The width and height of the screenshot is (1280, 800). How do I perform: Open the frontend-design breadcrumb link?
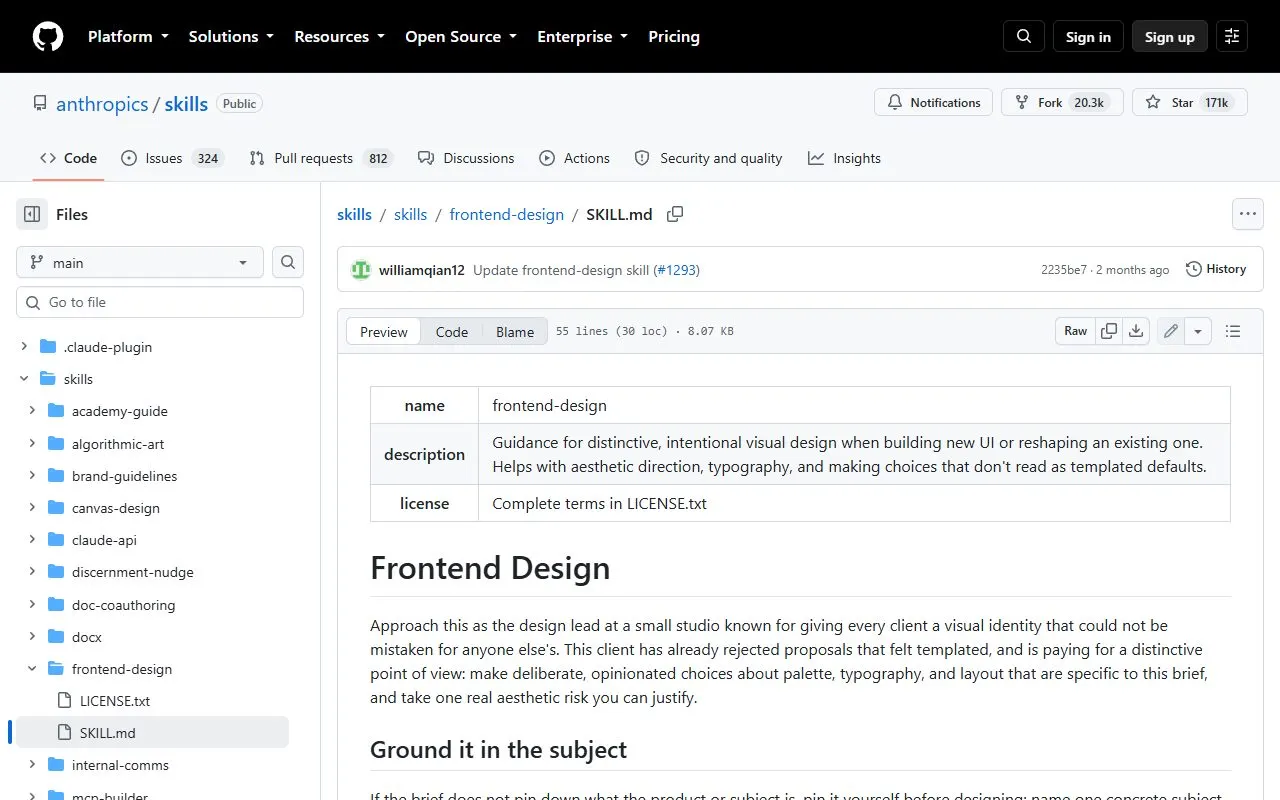(507, 214)
